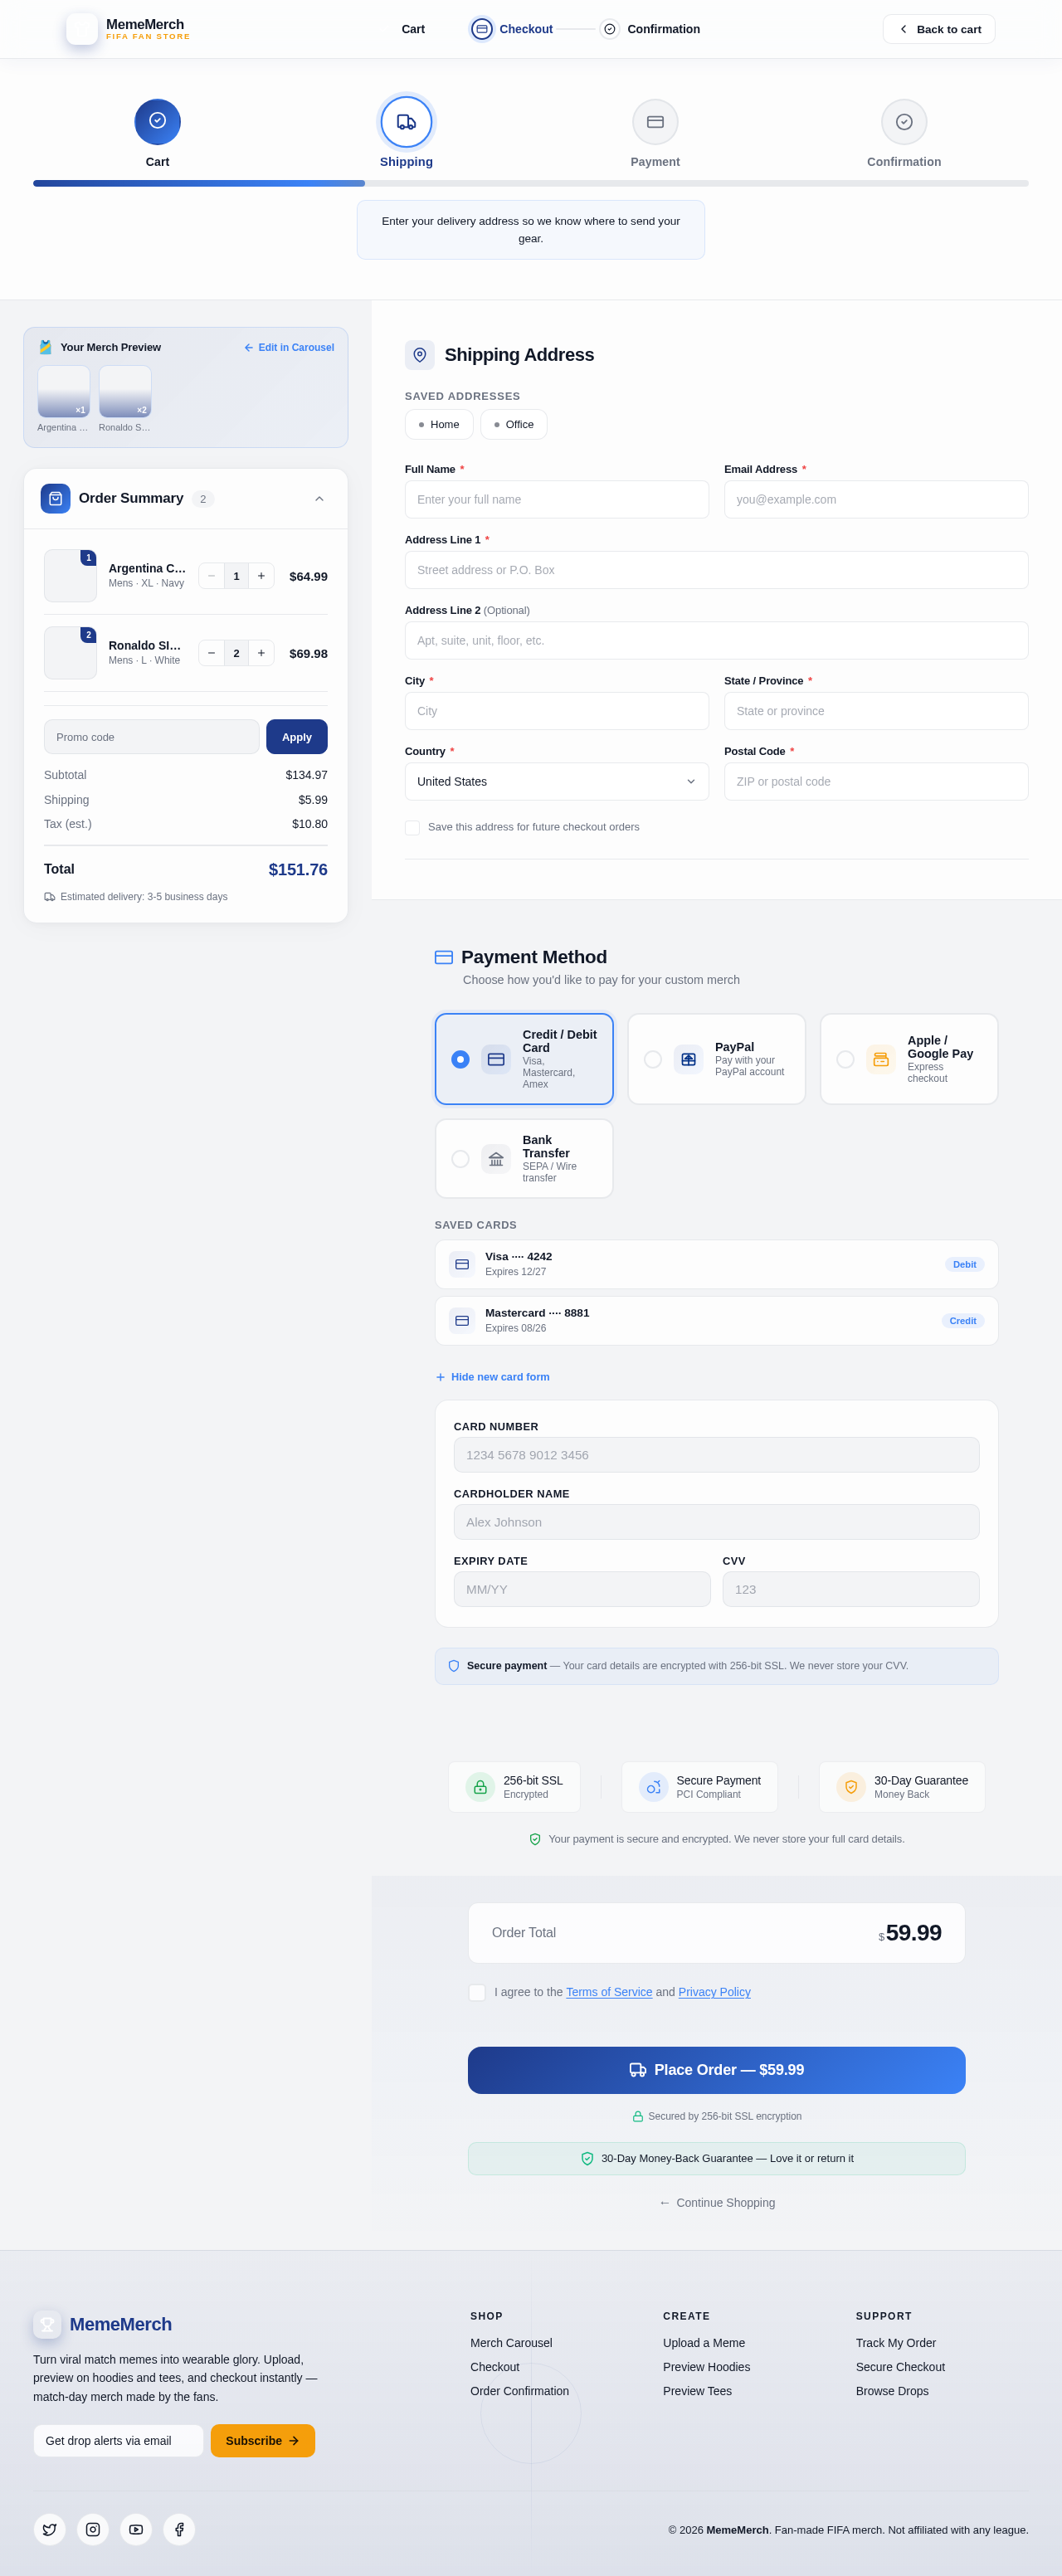Click the Secure Payment PCI icon

[x=653, y=1787]
